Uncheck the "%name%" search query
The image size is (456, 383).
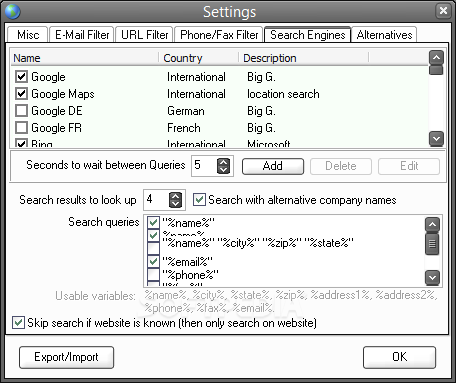point(153,222)
